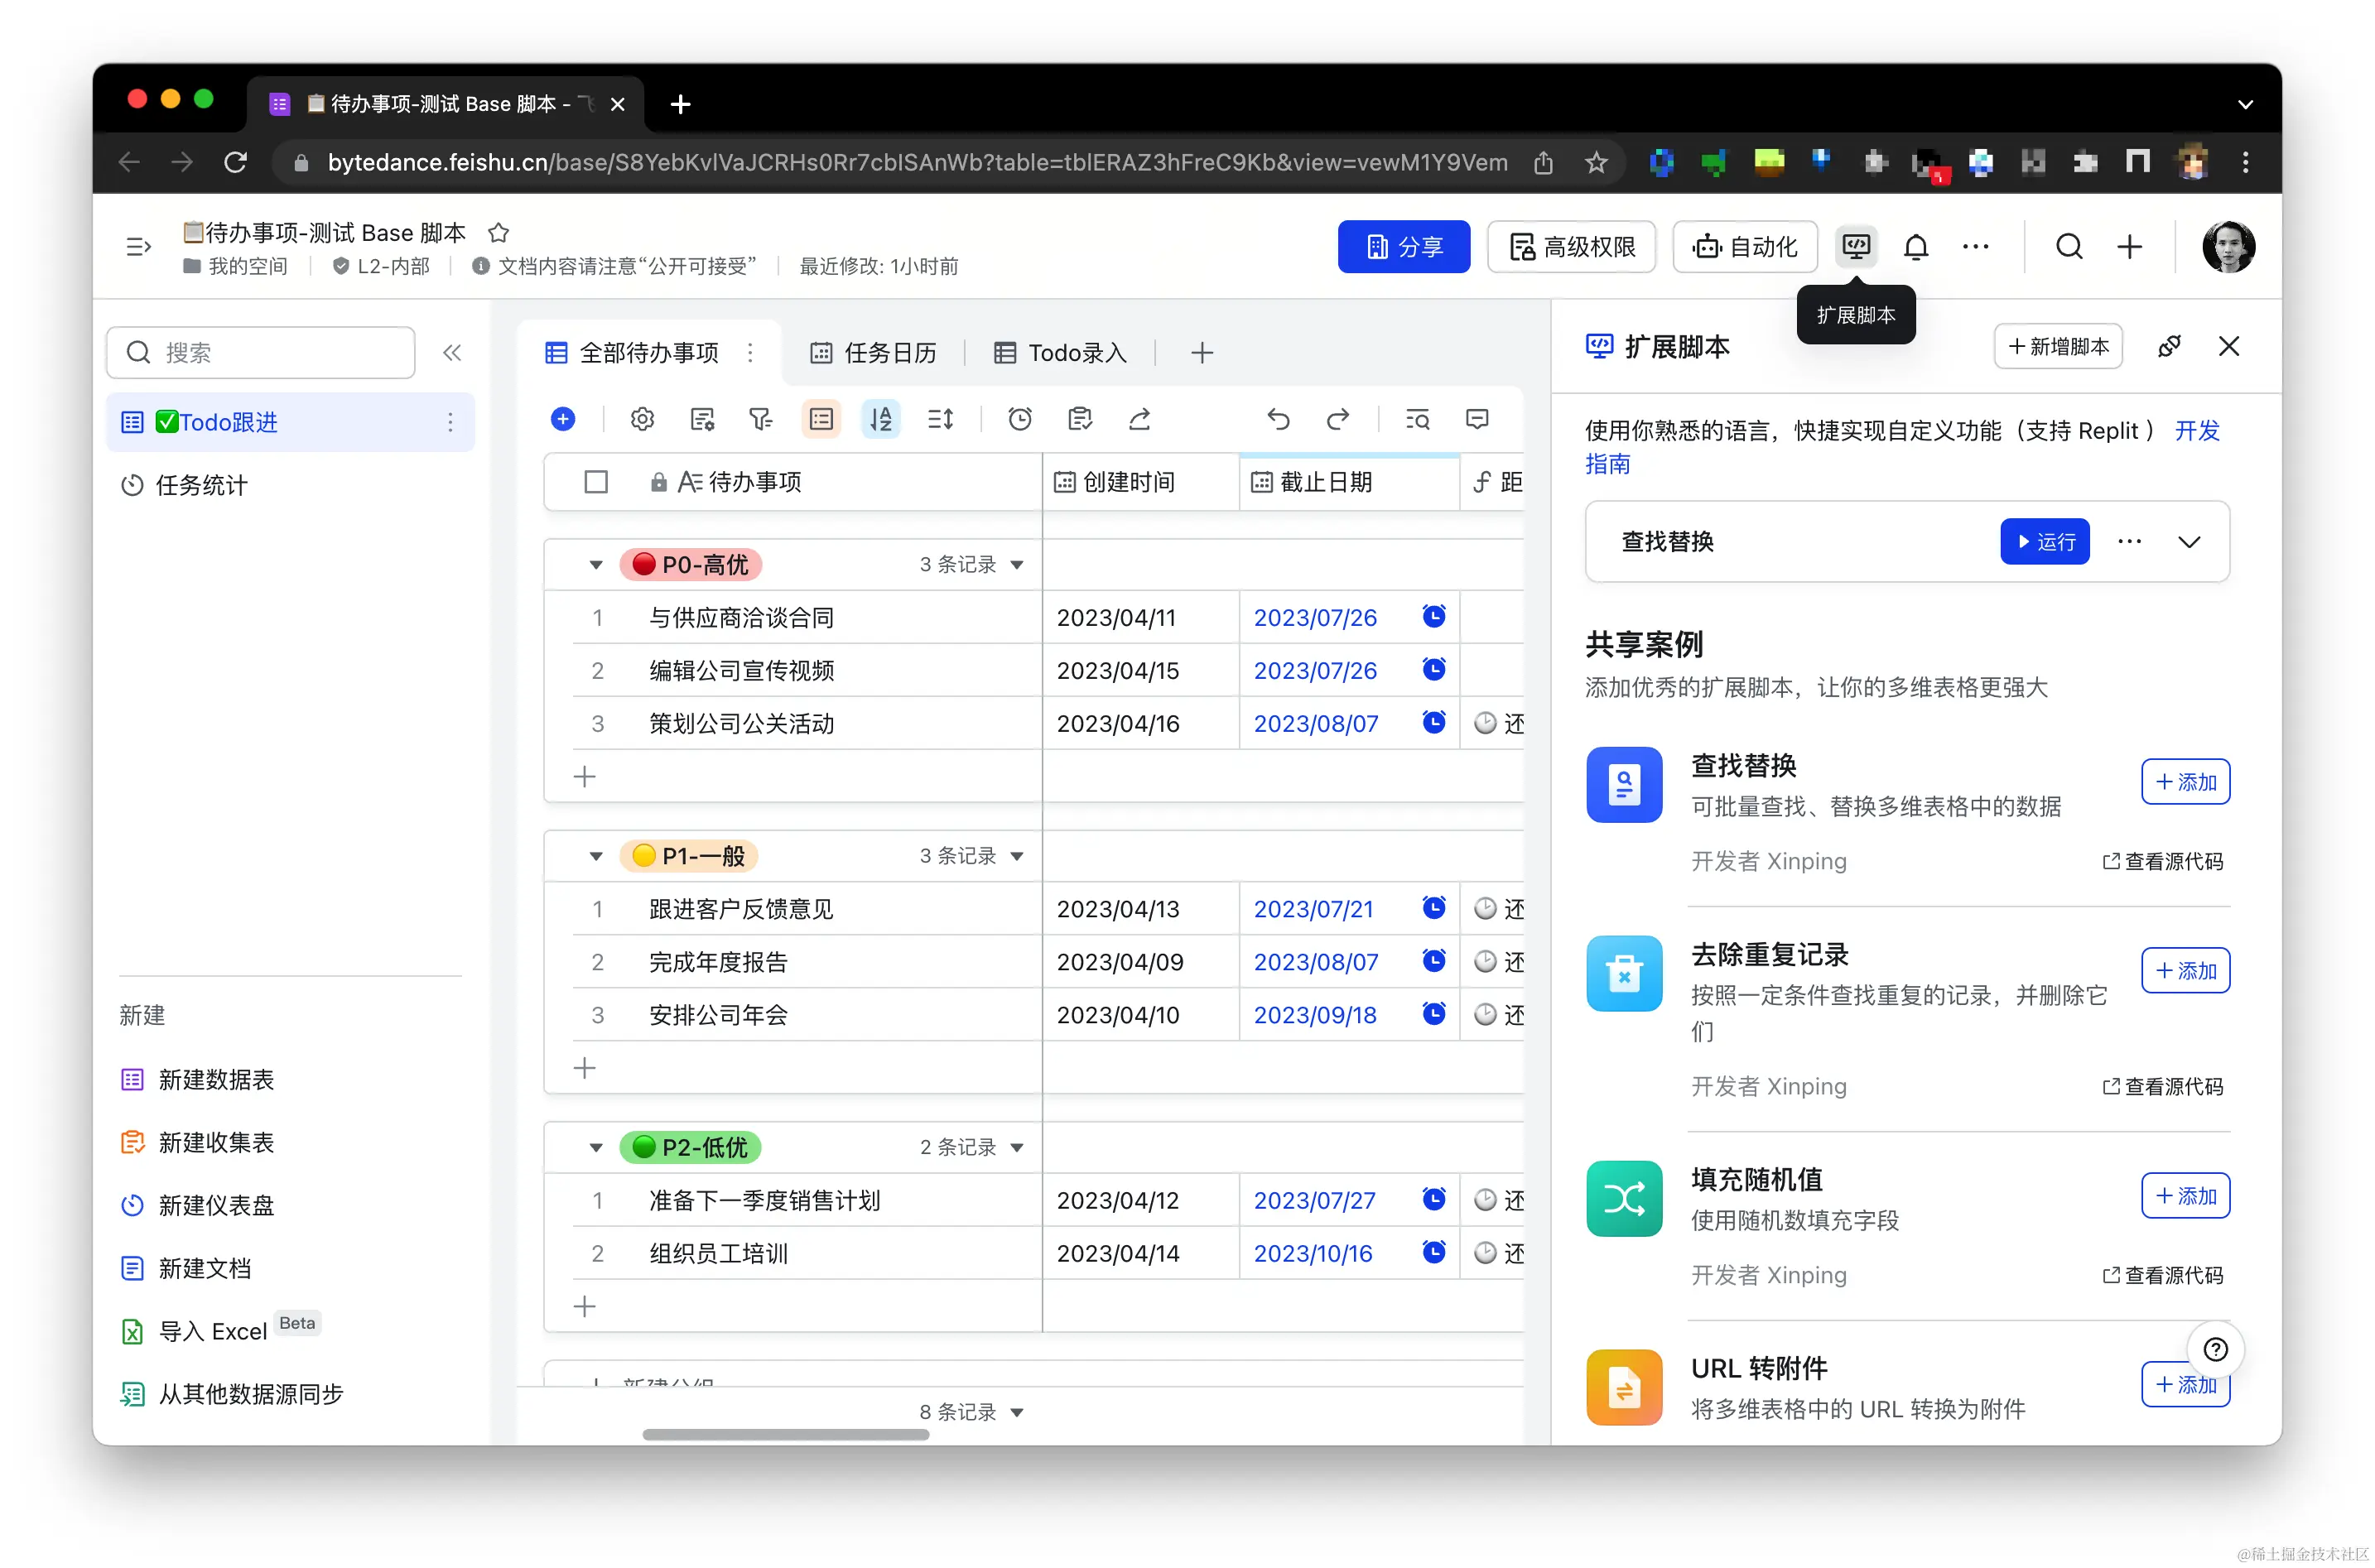
Task: Open deadline 2023/08/07 of 策划公司公关活动
Action: [x=1315, y=723]
